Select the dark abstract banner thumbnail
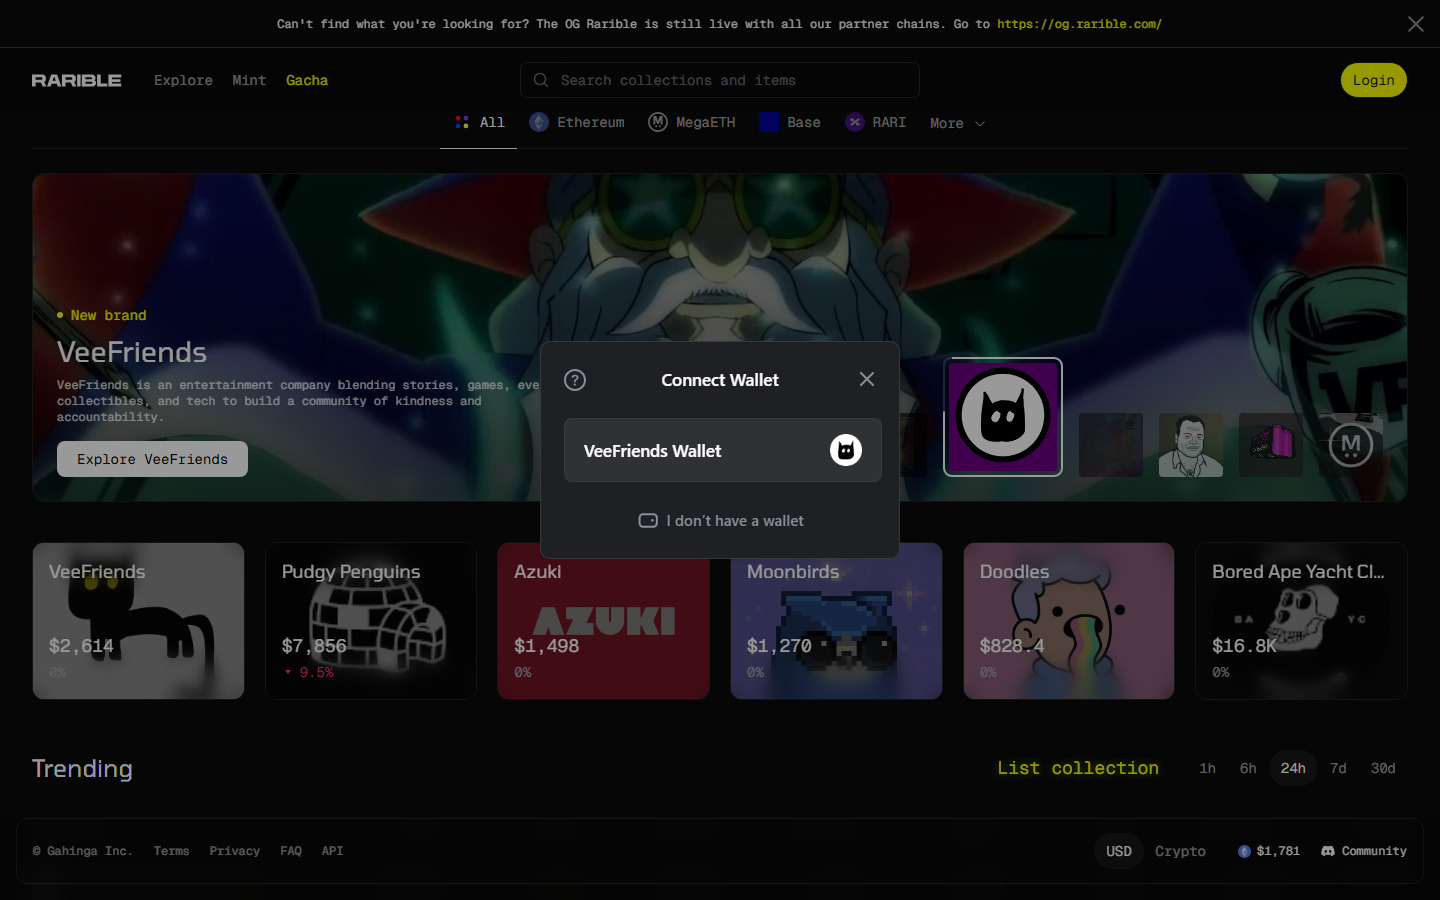This screenshot has height=900, width=1440. tap(1111, 445)
